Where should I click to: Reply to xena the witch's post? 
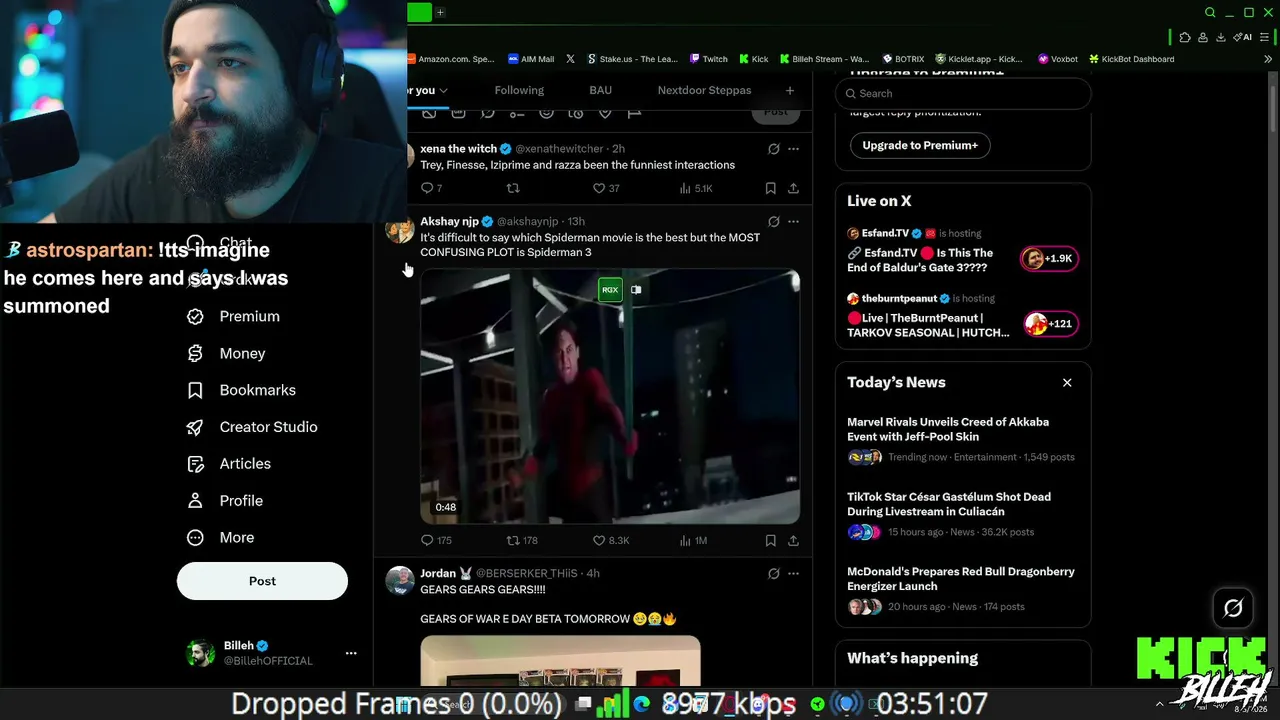pos(427,188)
